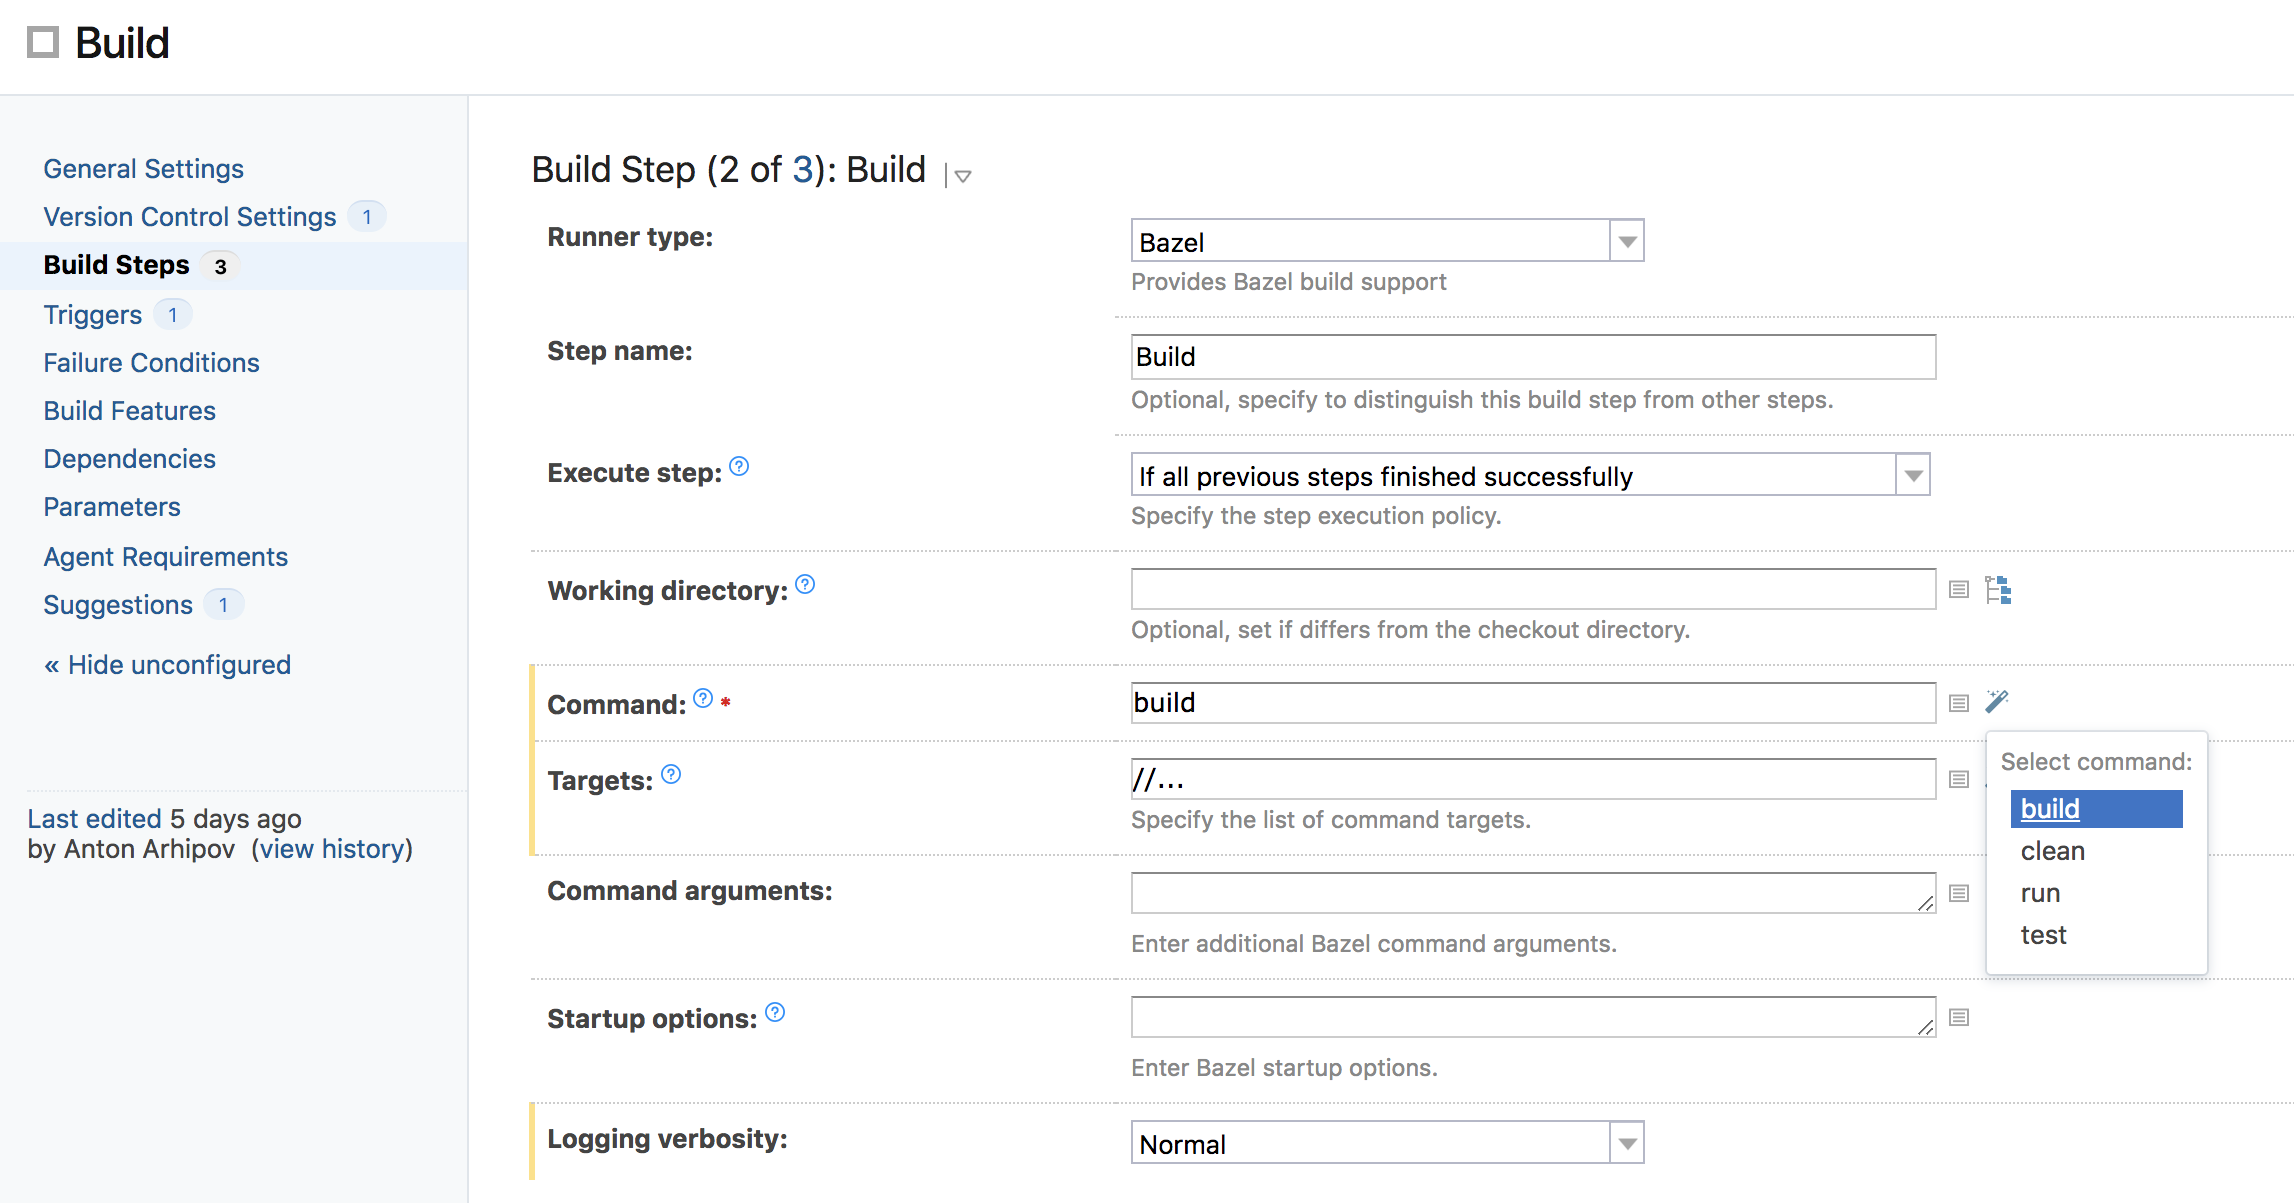
Task: Open the command selector wand beside Command field
Action: pyautogui.click(x=1996, y=701)
